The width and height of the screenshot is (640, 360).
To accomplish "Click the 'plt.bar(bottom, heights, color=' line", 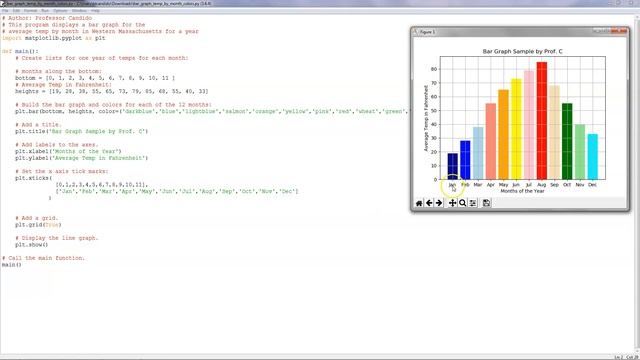I will (211, 111).
